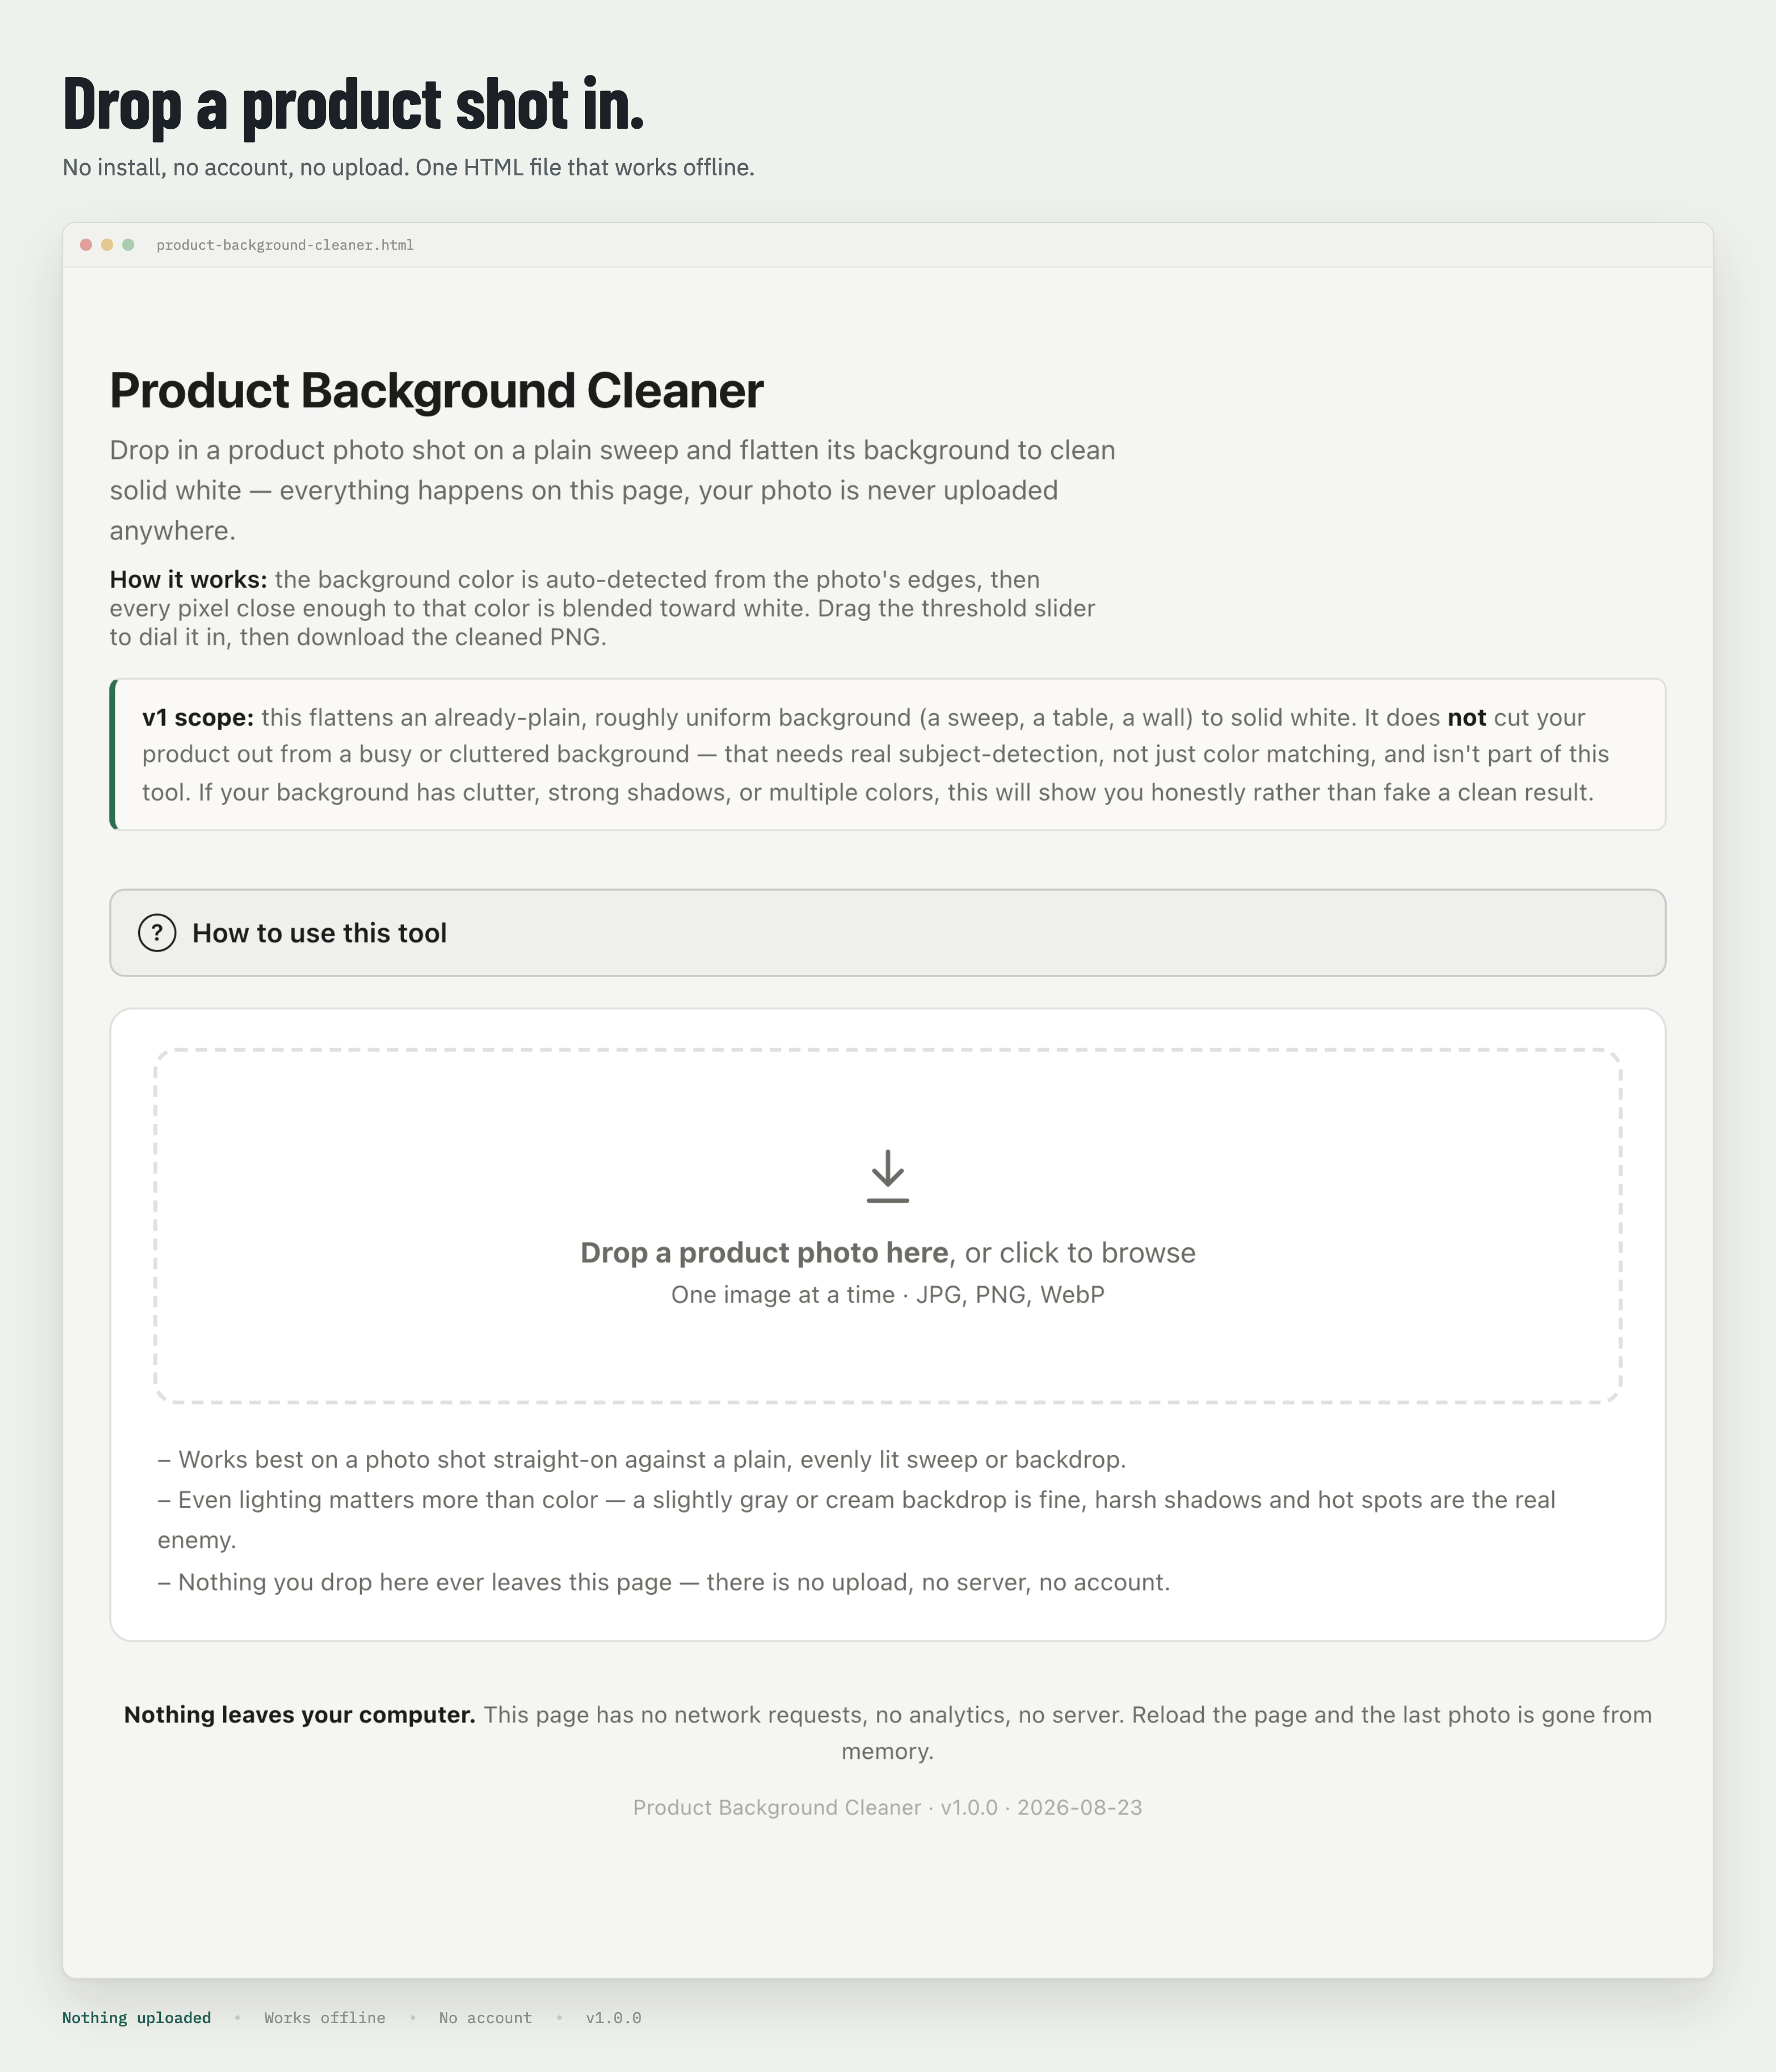Viewport: 1776px width, 2072px height.
Task: Expand the How to use this tool section
Action: pyautogui.click(x=887, y=933)
